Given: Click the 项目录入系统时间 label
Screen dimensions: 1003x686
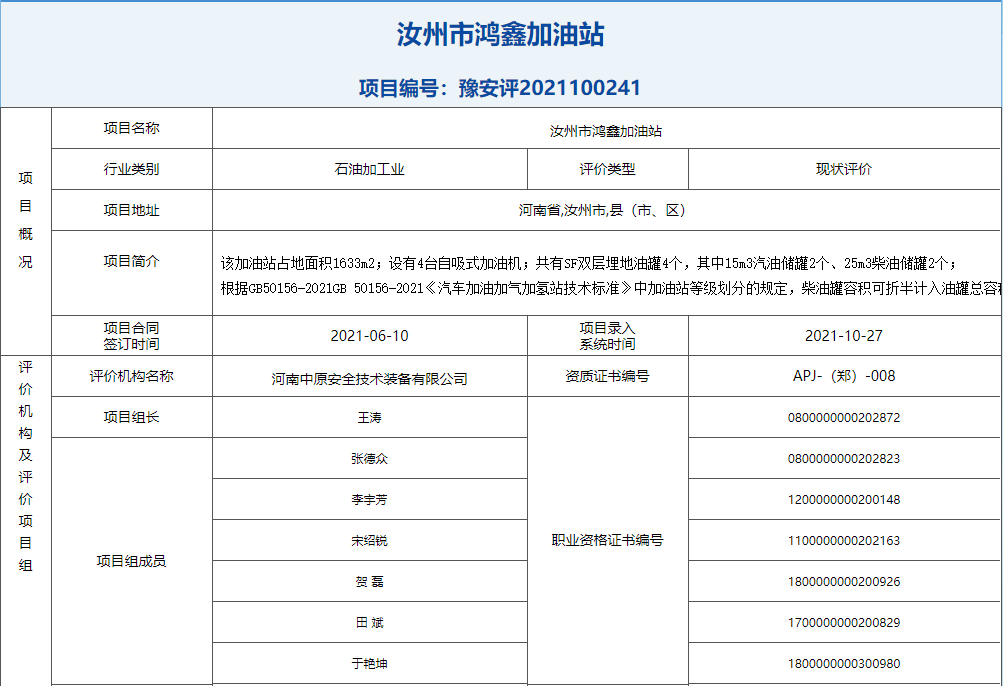Looking at the screenshot, I should coord(608,336).
